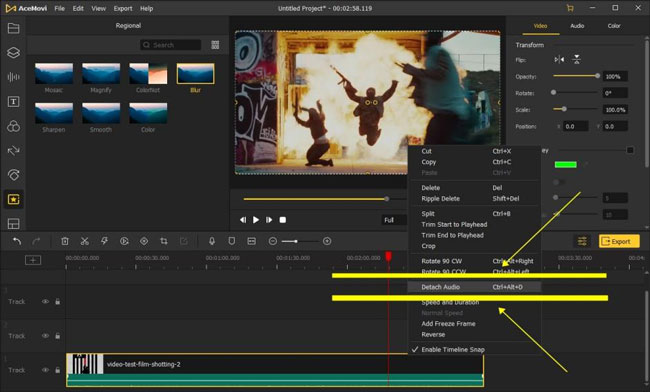This screenshot has height=392, width=650.
Task: Open the Split Screen layout sidebar icon
Action: point(13,223)
